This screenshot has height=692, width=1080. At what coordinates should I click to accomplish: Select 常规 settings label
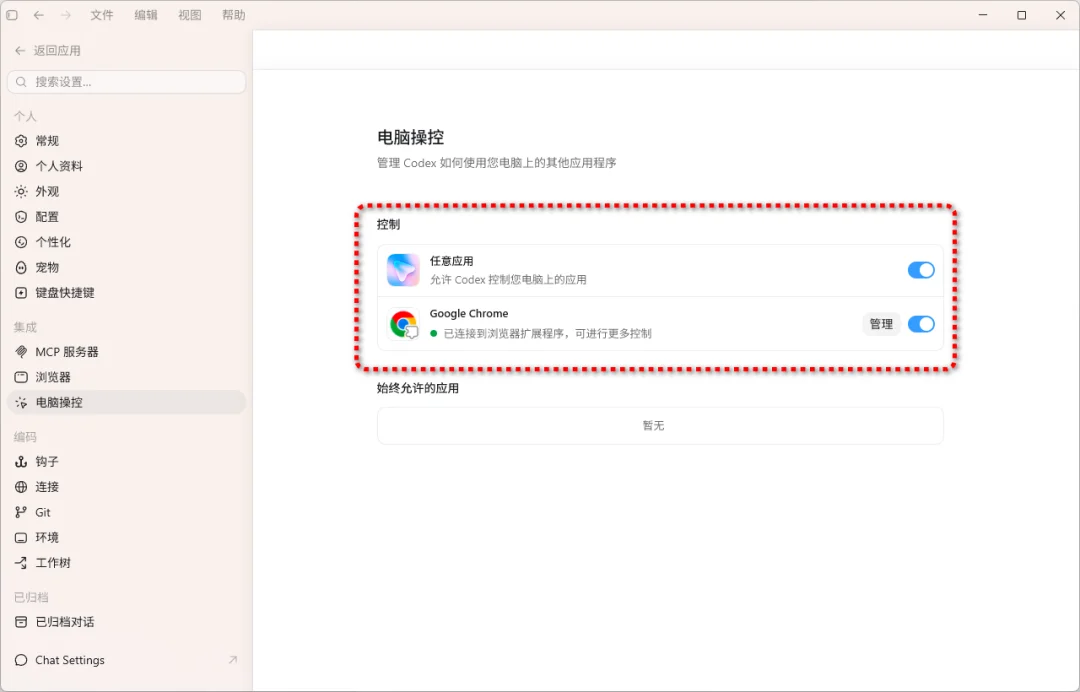(x=47, y=140)
